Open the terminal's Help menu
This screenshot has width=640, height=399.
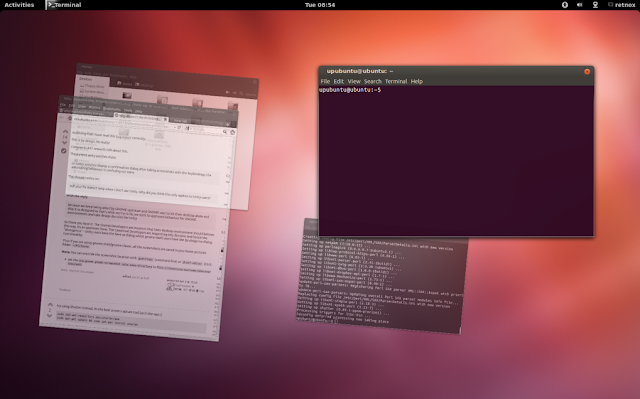[x=417, y=81]
